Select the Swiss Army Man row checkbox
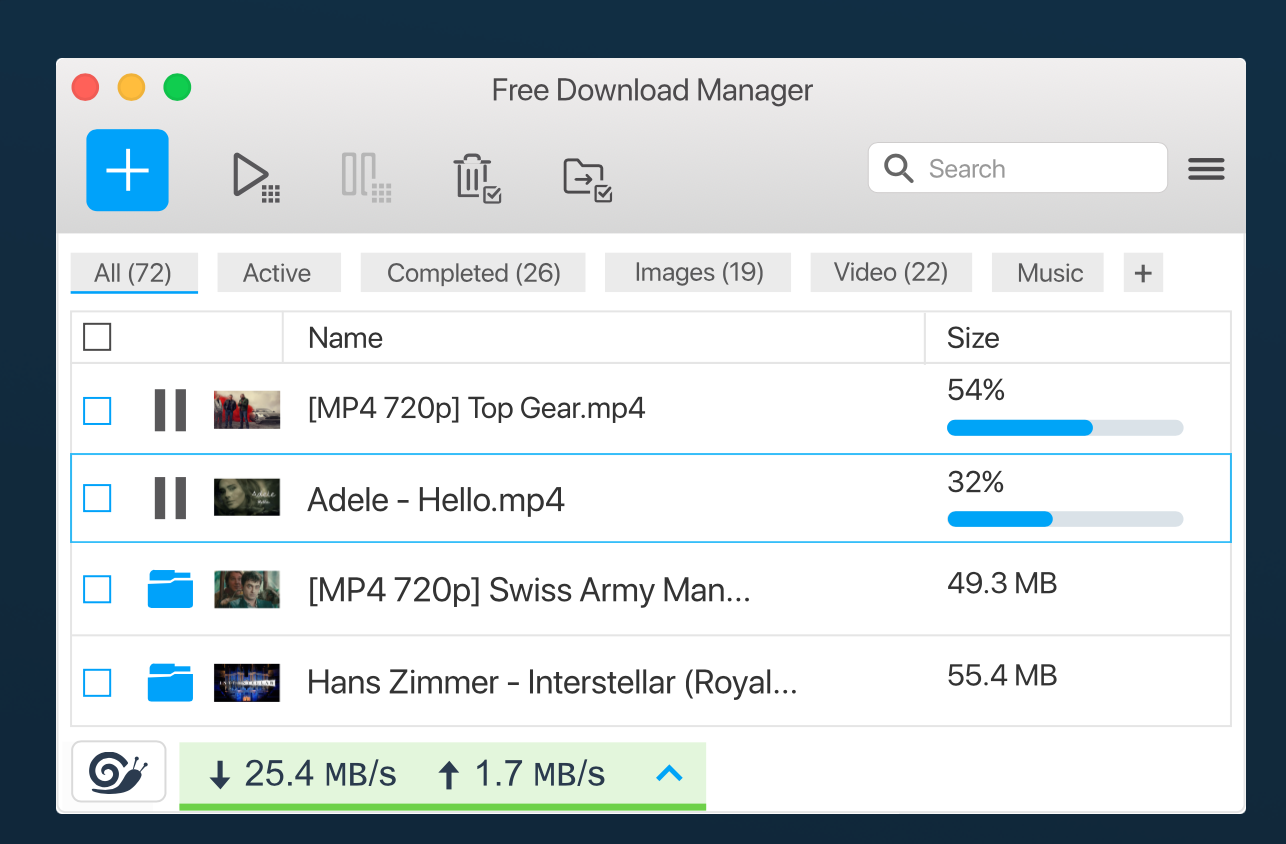 tap(97, 590)
